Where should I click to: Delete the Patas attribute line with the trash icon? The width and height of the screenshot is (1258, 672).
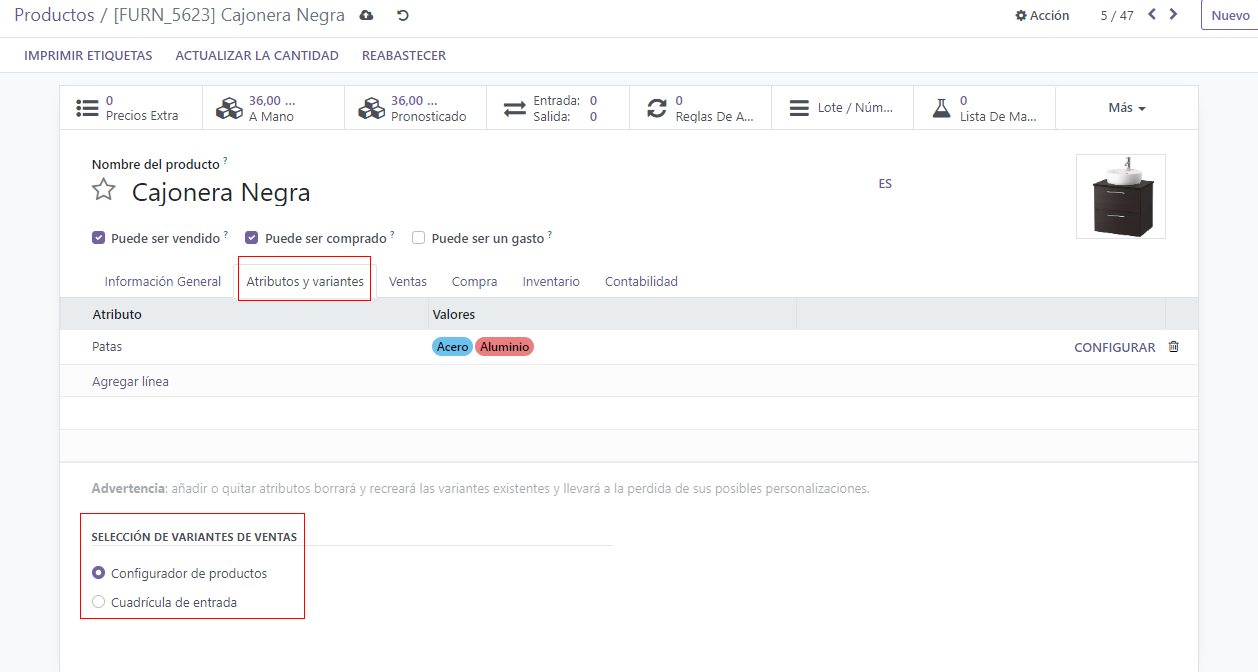click(x=1174, y=347)
